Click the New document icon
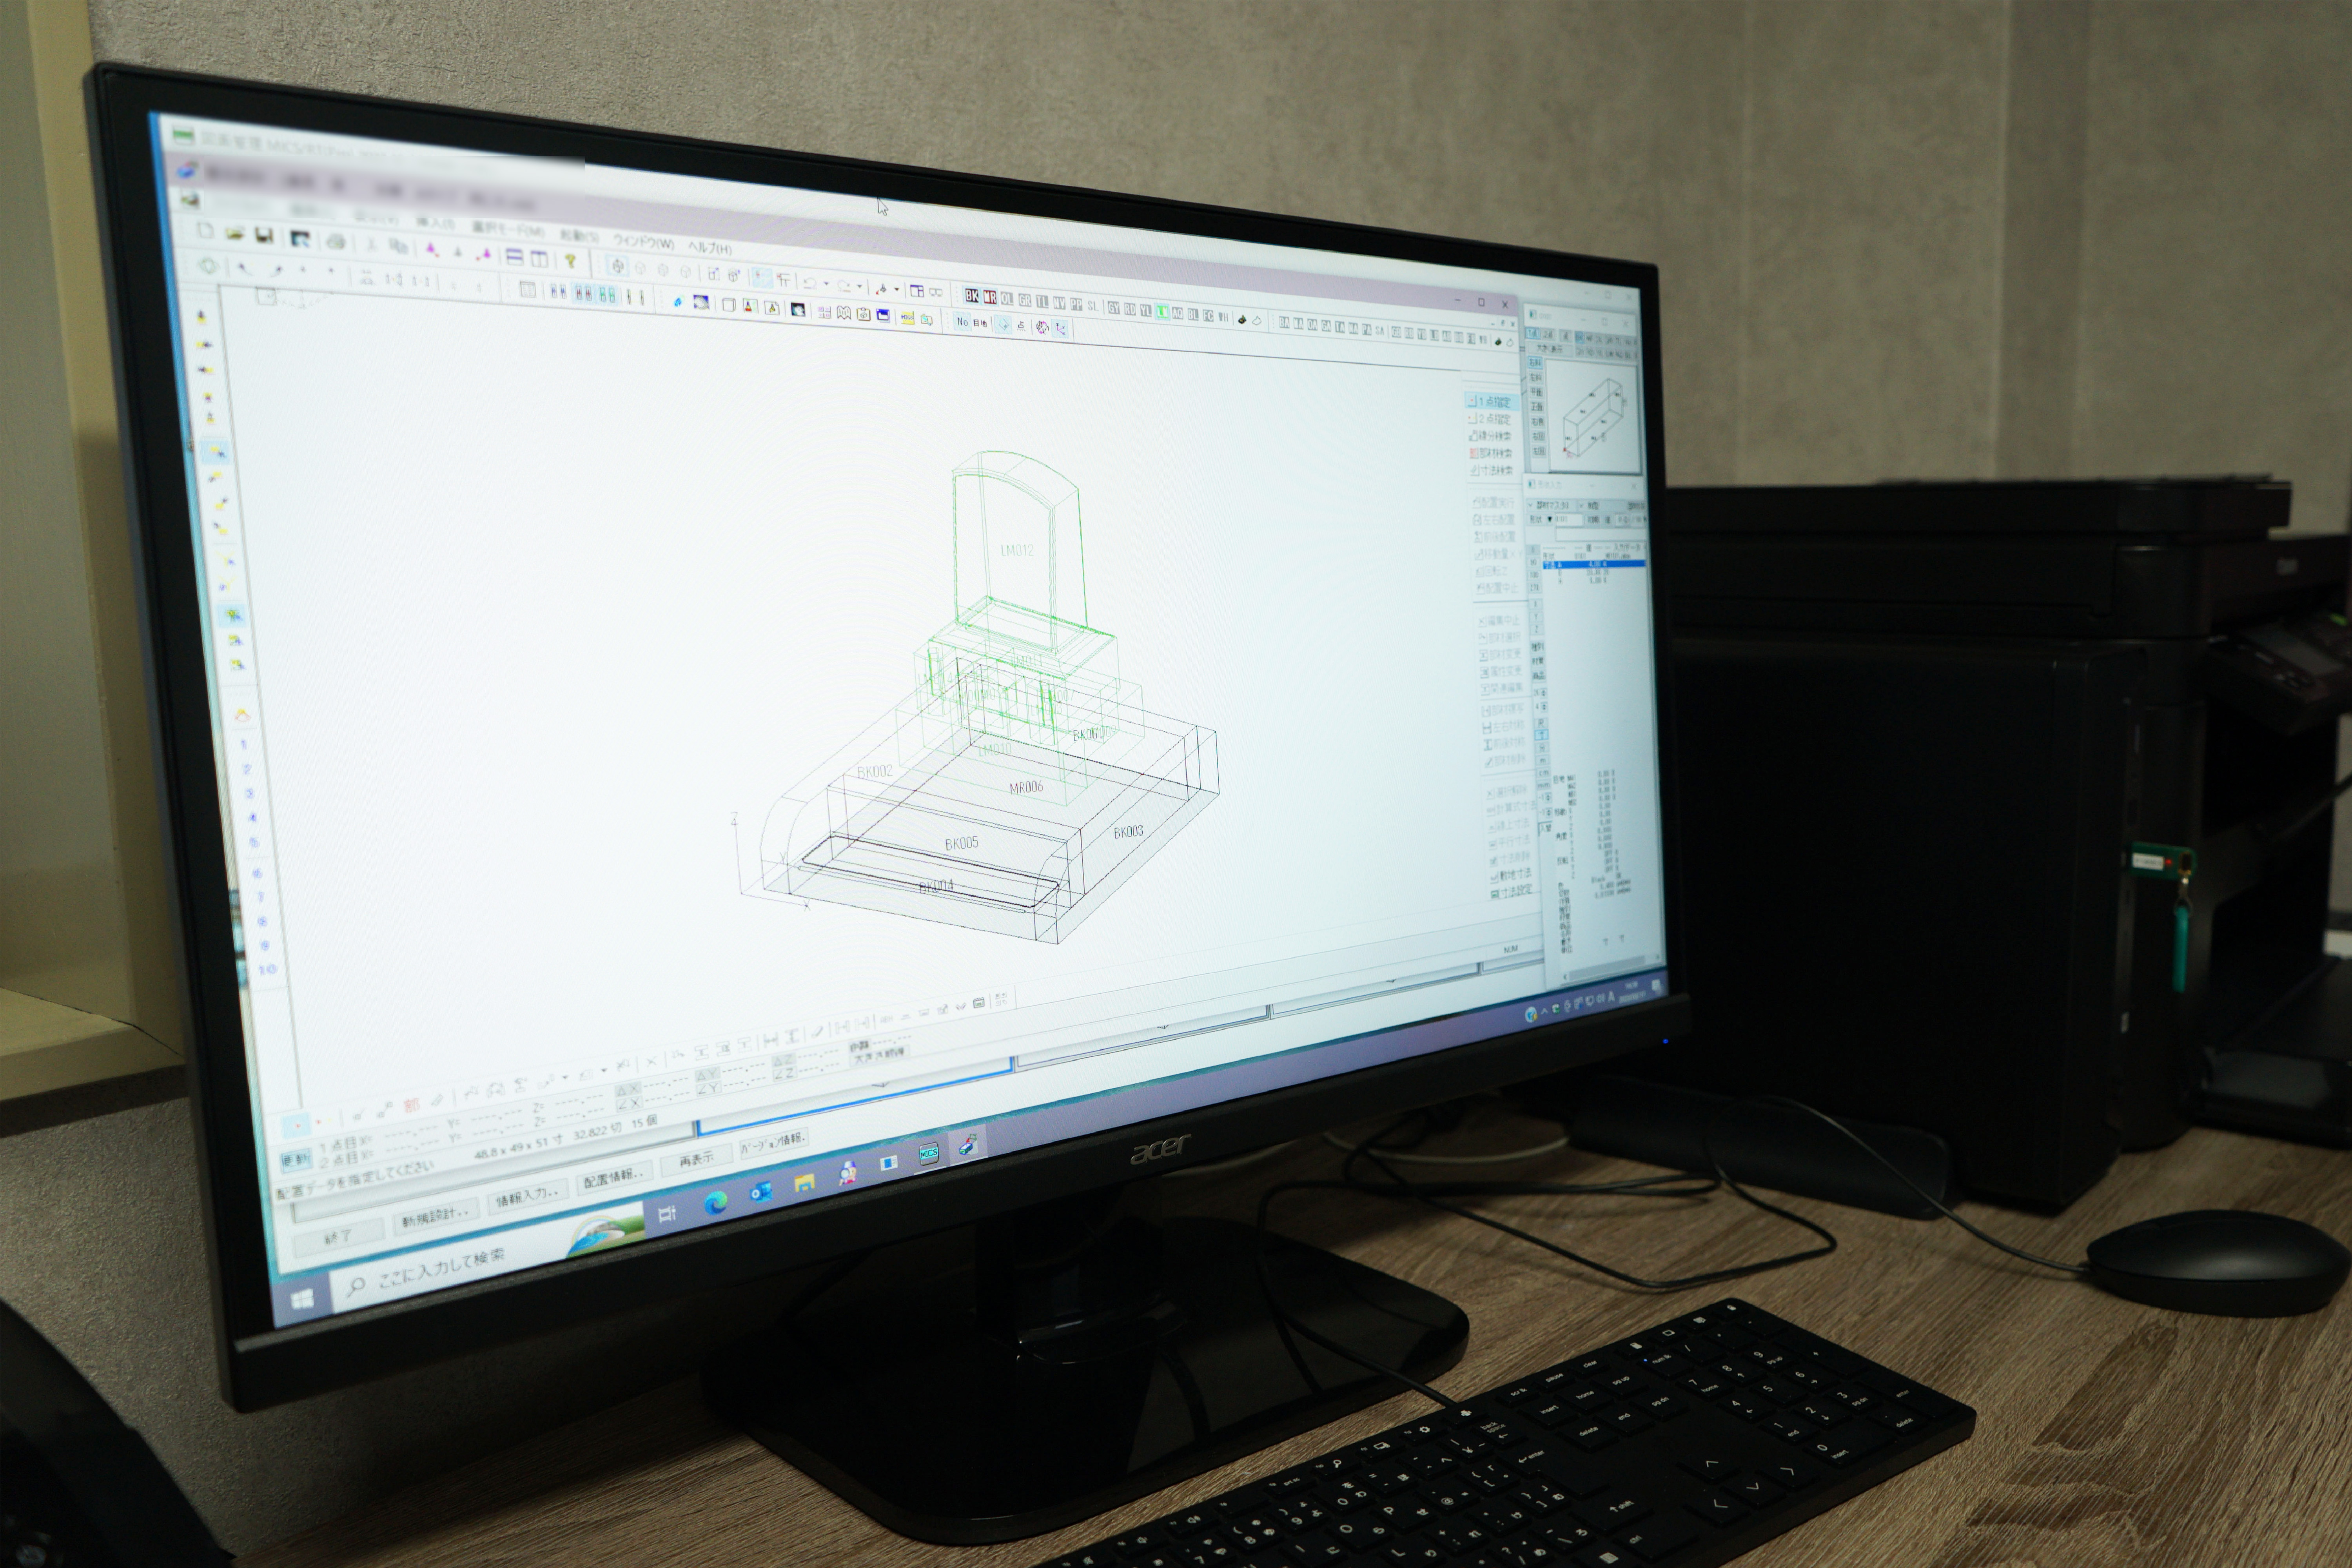The image size is (2352, 1568). (x=206, y=231)
